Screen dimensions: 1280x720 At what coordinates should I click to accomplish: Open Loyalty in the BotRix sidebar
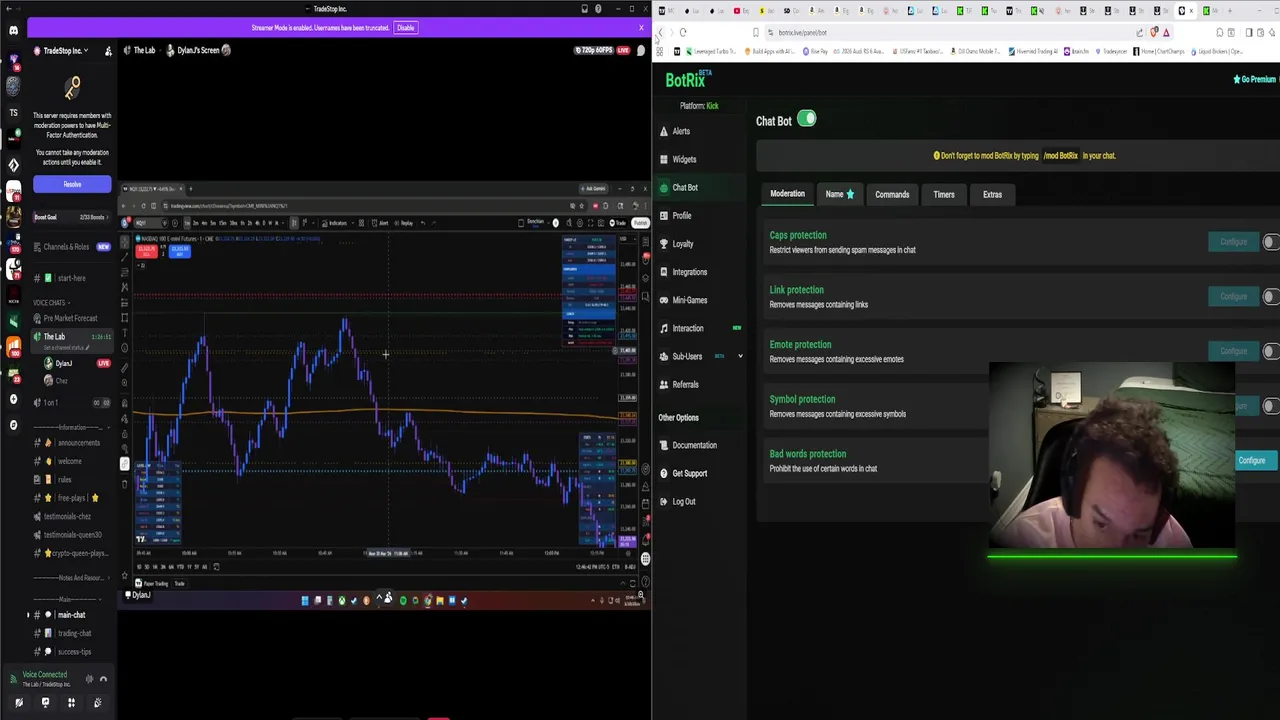click(682, 243)
